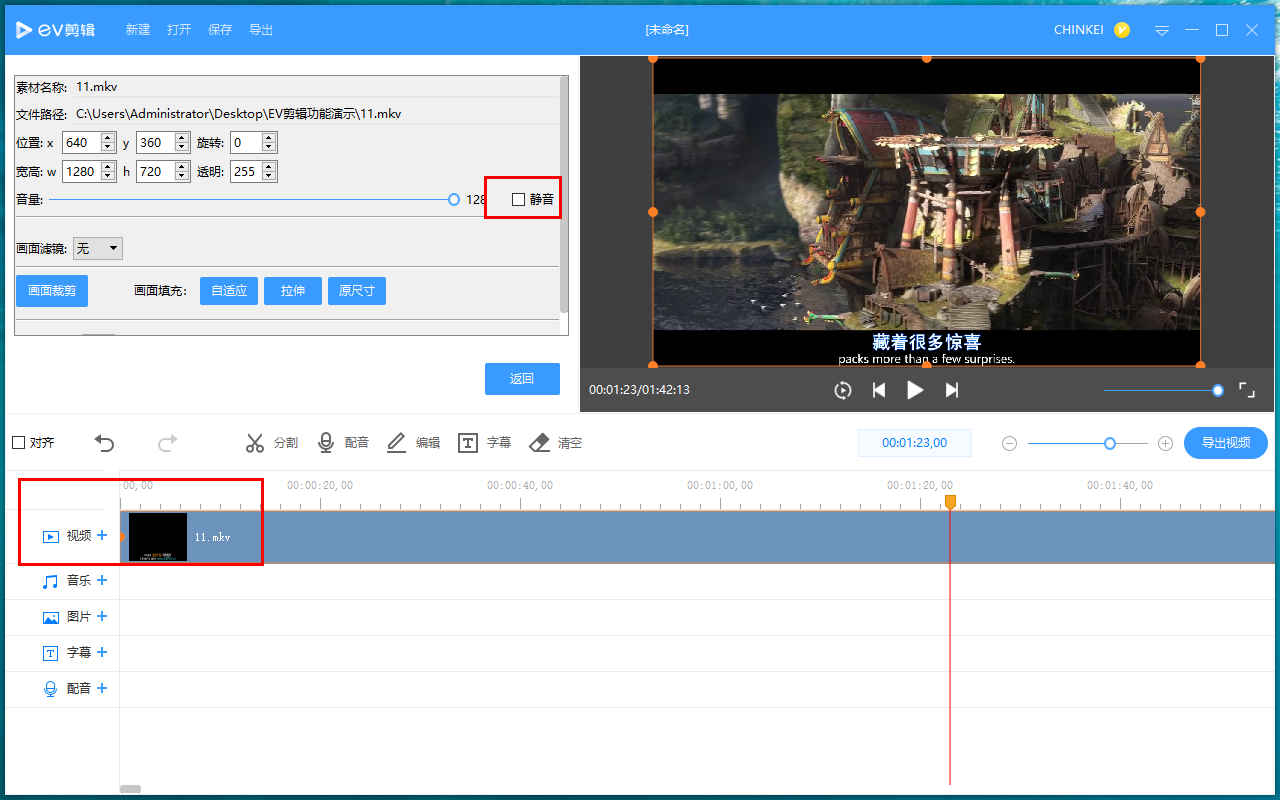1280x800 pixels.
Task: Add subtitle using 字幕 toolbar icon
Action: pos(468,443)
